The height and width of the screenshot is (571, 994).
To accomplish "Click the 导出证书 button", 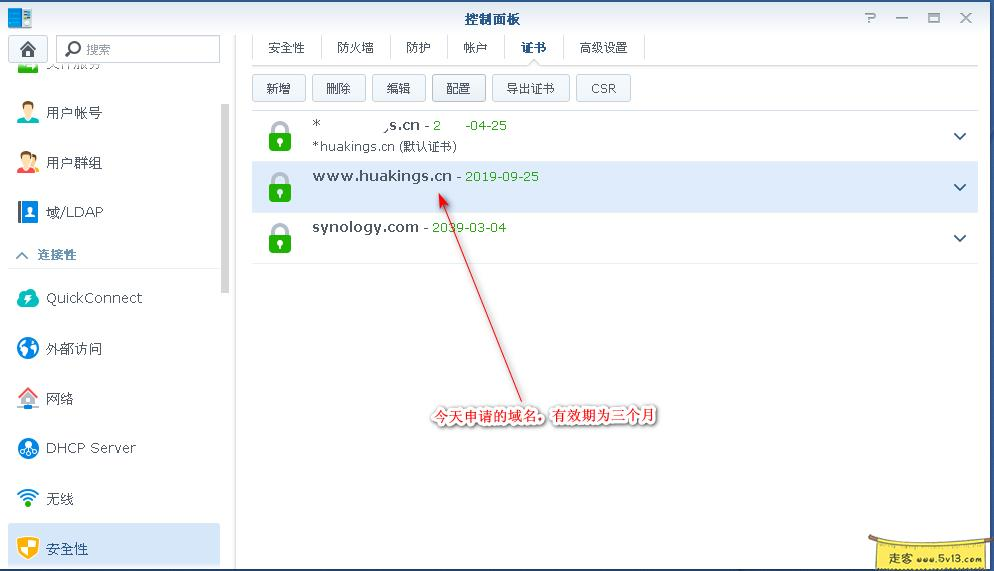I will click(x=531, y=88).
